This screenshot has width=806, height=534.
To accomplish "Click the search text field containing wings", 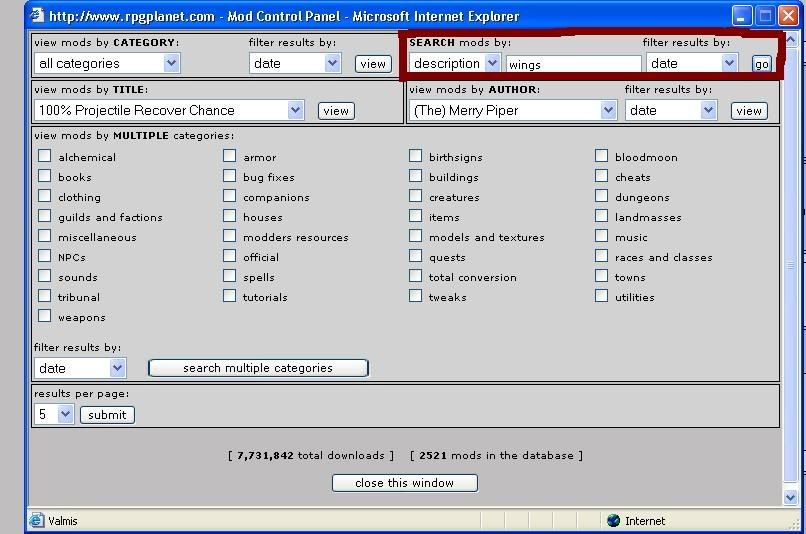I will click(x=574, y=64).
